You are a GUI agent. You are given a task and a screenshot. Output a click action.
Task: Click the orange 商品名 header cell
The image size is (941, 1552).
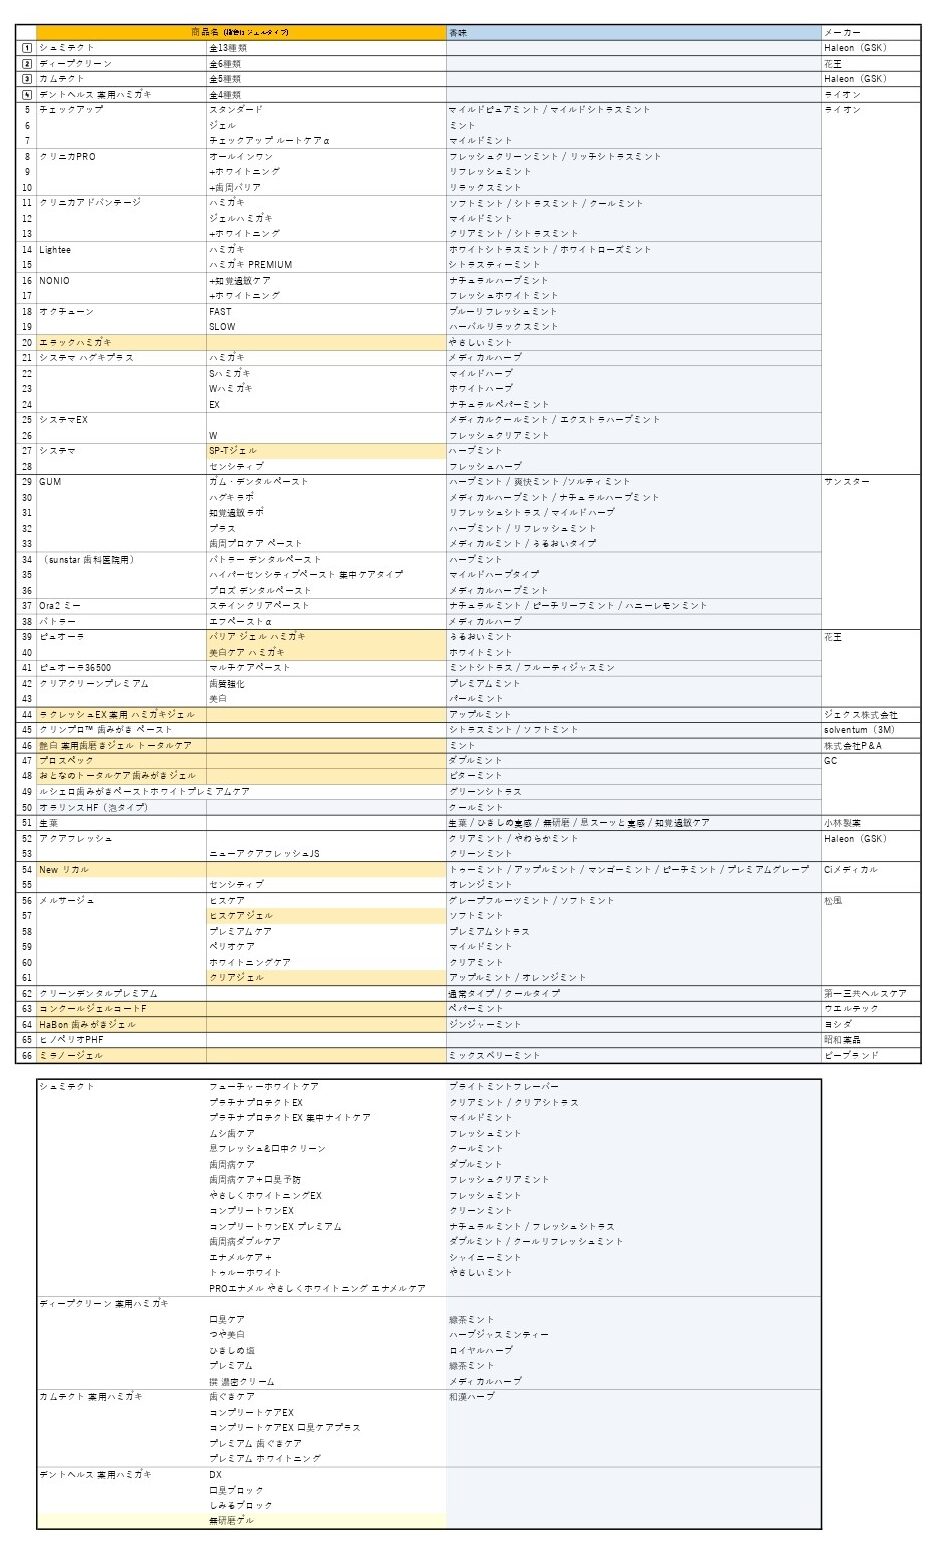[x=241, y=33]
